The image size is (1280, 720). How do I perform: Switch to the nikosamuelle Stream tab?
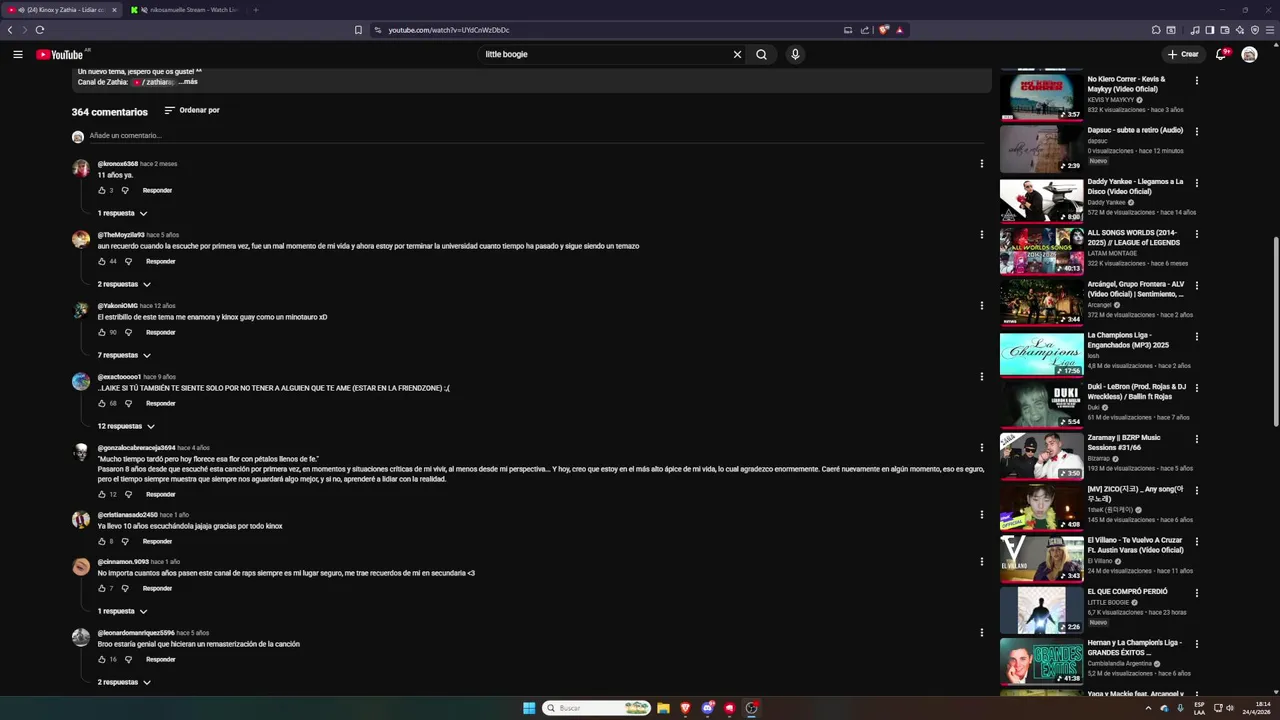(x=185, y=10)
